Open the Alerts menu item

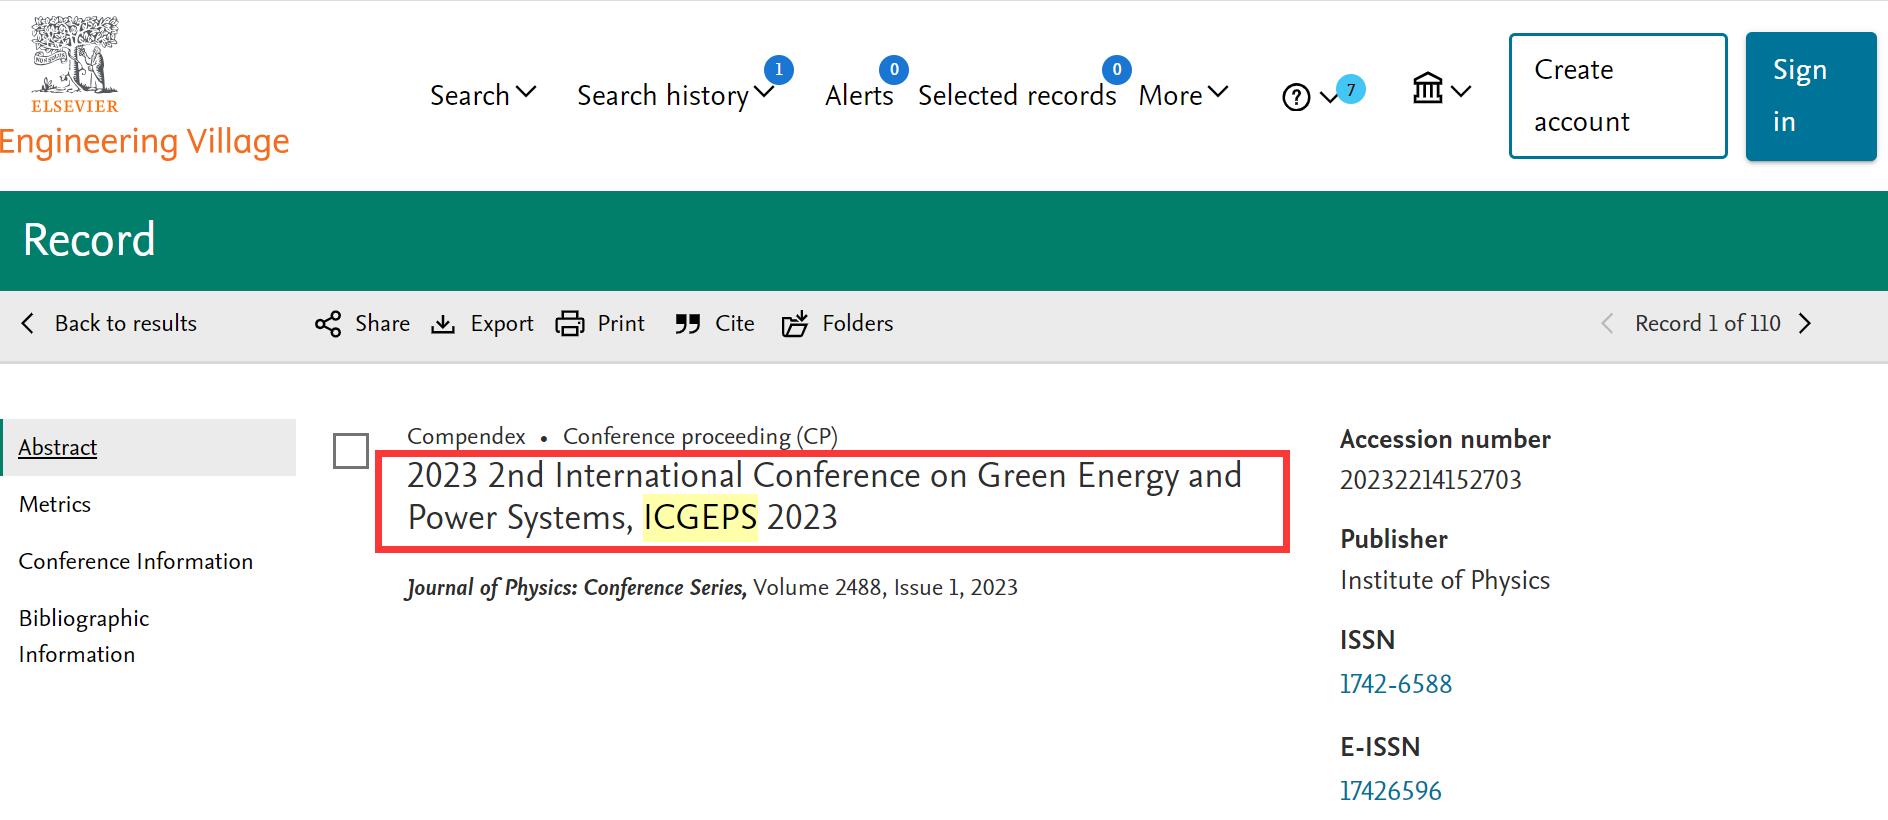pyautogui.click(x=859, y=95)
